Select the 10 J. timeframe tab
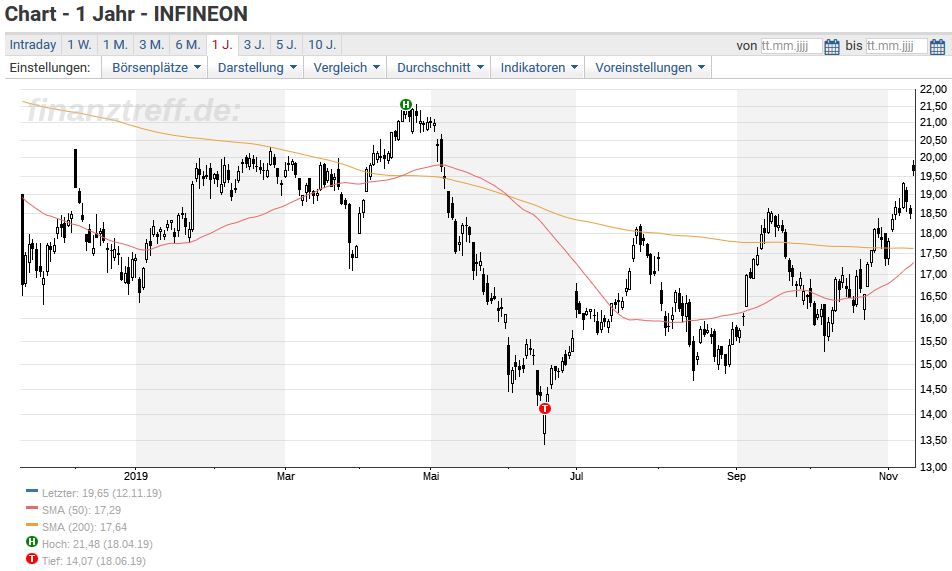 click(322, 44)
